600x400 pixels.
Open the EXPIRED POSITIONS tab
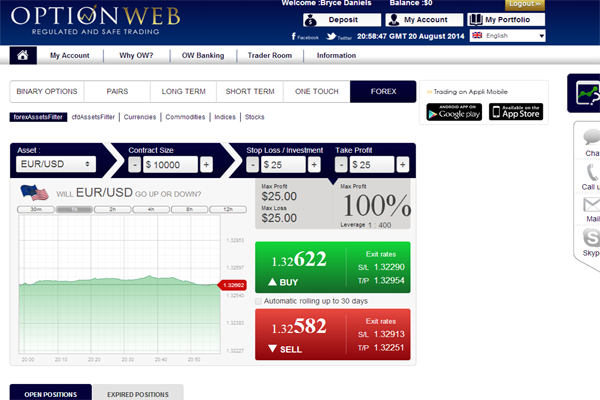coord(138,393)
